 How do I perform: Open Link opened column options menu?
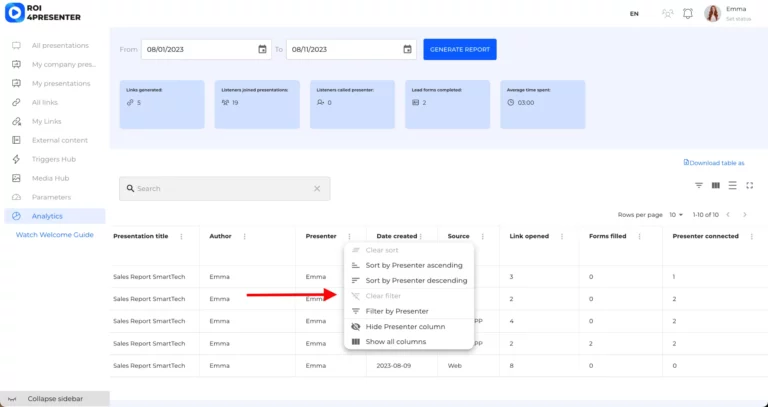562,237
